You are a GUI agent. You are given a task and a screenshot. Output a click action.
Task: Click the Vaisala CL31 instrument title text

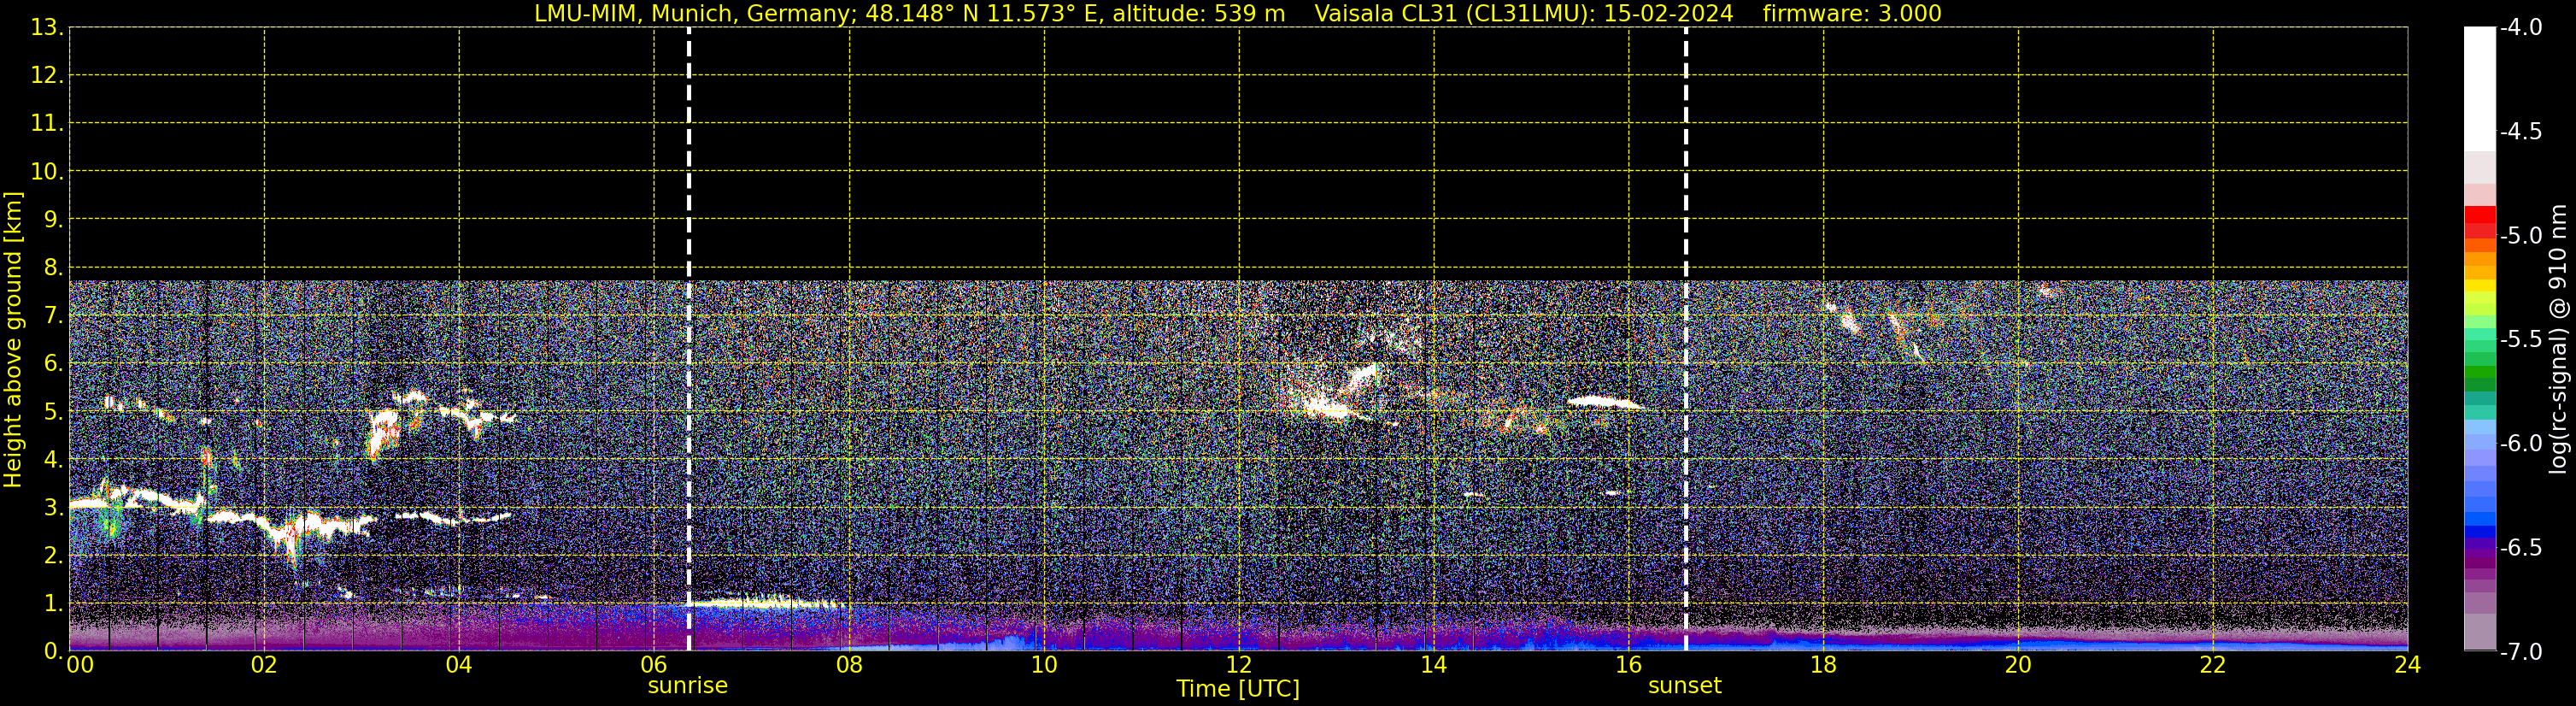(1524, 13)
